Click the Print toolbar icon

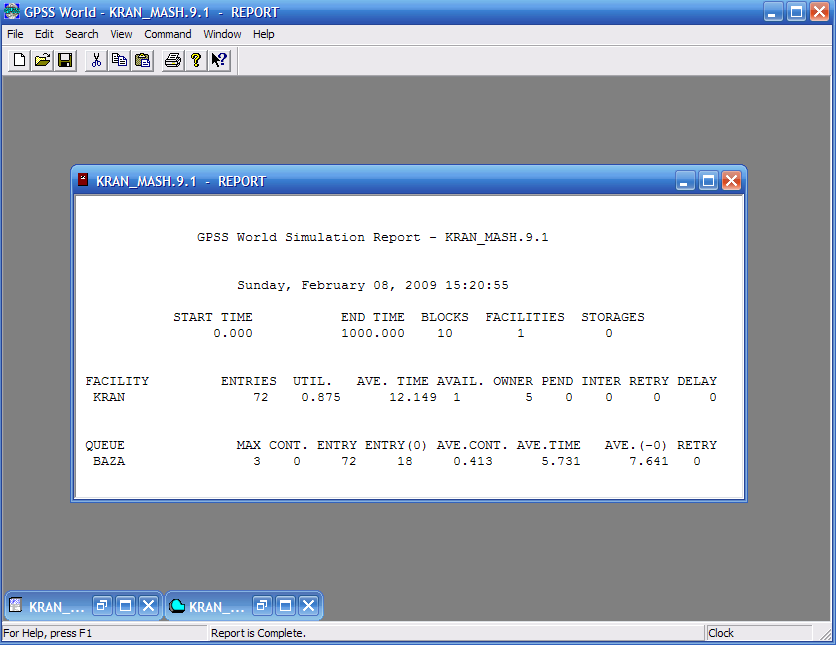[x=173, y=60]
